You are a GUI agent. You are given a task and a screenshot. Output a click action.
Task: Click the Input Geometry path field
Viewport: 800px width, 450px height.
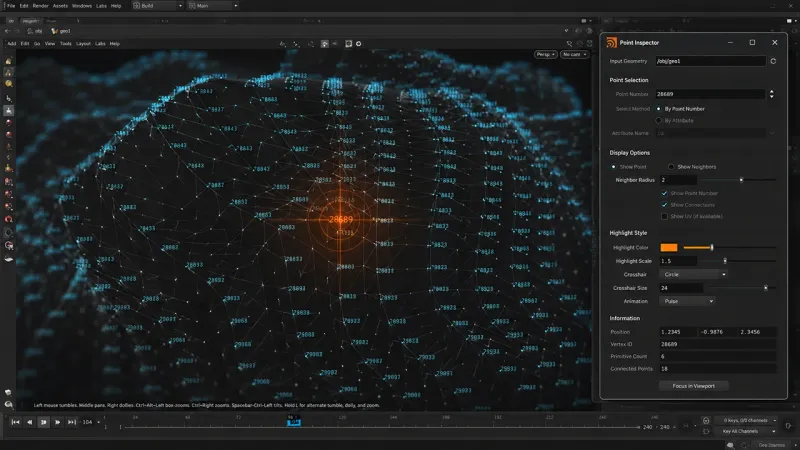tap(711, 61)
